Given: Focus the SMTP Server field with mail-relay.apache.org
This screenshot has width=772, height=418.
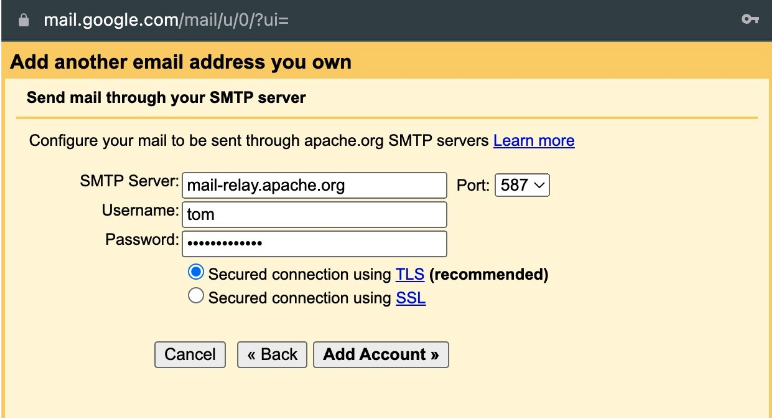Looking at the screenshot, I should tap(314, 185).
